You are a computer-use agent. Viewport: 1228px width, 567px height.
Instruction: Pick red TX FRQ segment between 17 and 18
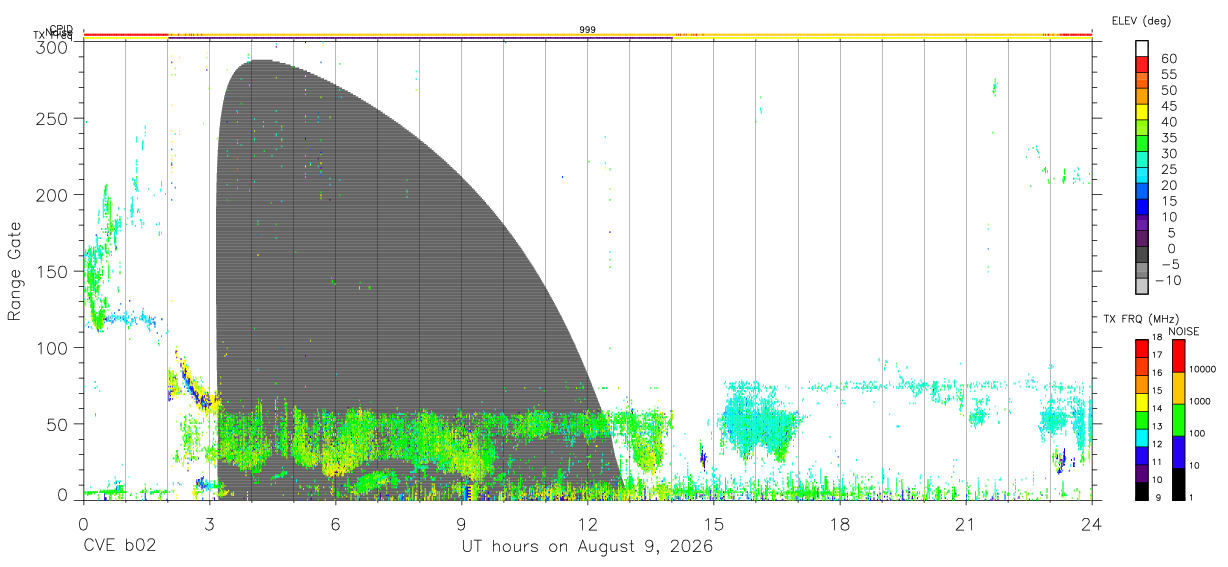click(1142, 349)
